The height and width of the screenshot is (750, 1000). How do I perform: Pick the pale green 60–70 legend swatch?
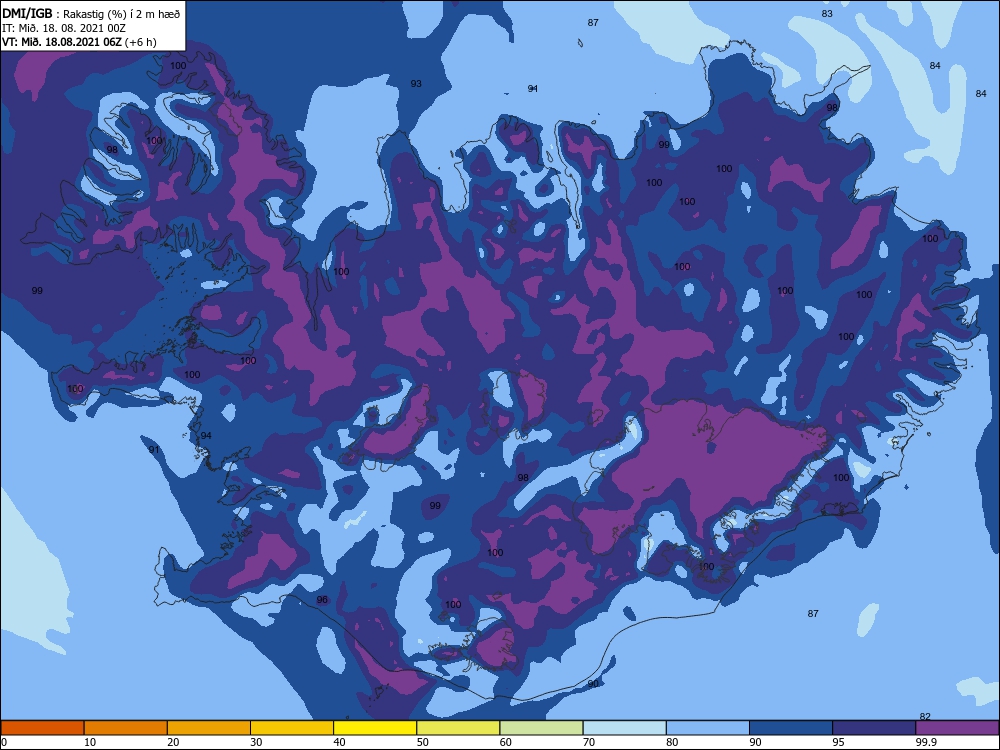point(541,728)
